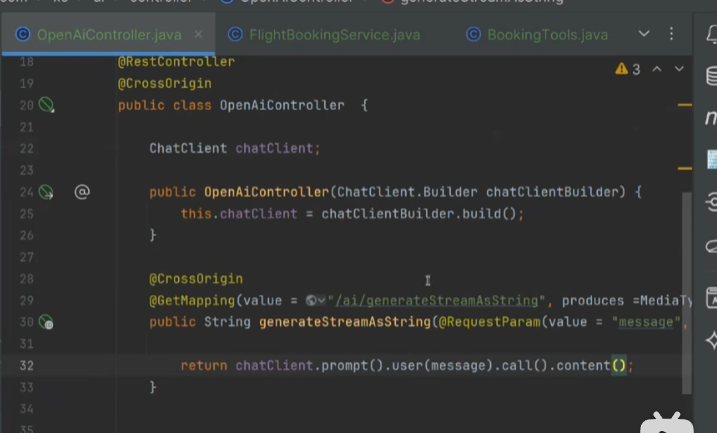The width and height of the screenshot is (717, 433).
Task: Open the editor tabs three-dot options menu
Action: (x=671, y=33)
